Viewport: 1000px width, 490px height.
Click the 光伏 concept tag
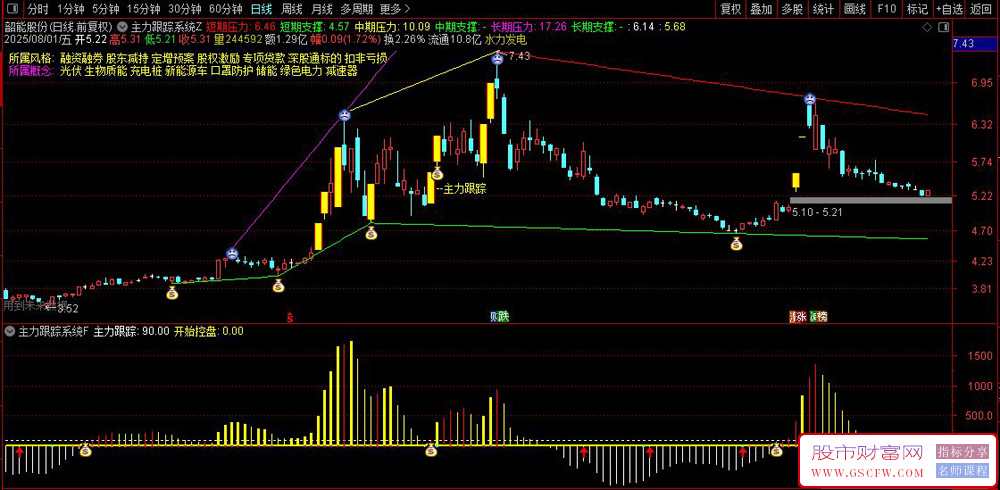pos(71,70)
